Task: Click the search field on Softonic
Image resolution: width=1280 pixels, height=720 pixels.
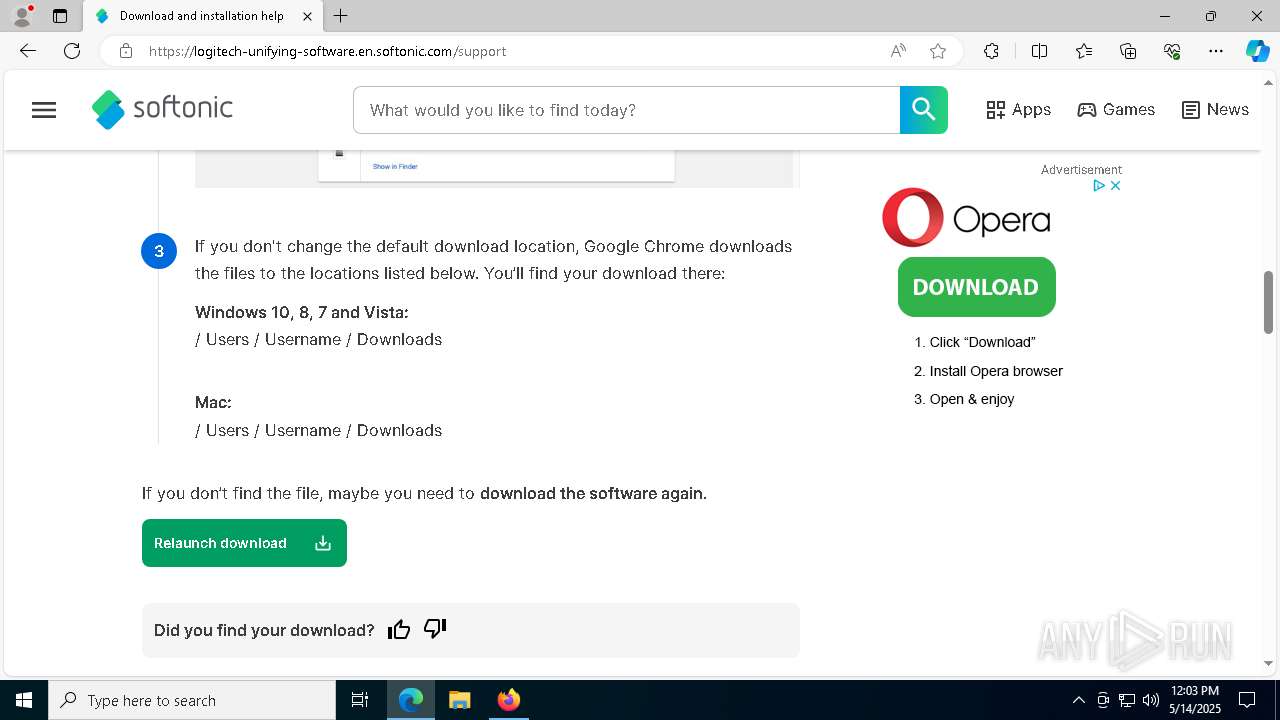Action: (627, 110)
